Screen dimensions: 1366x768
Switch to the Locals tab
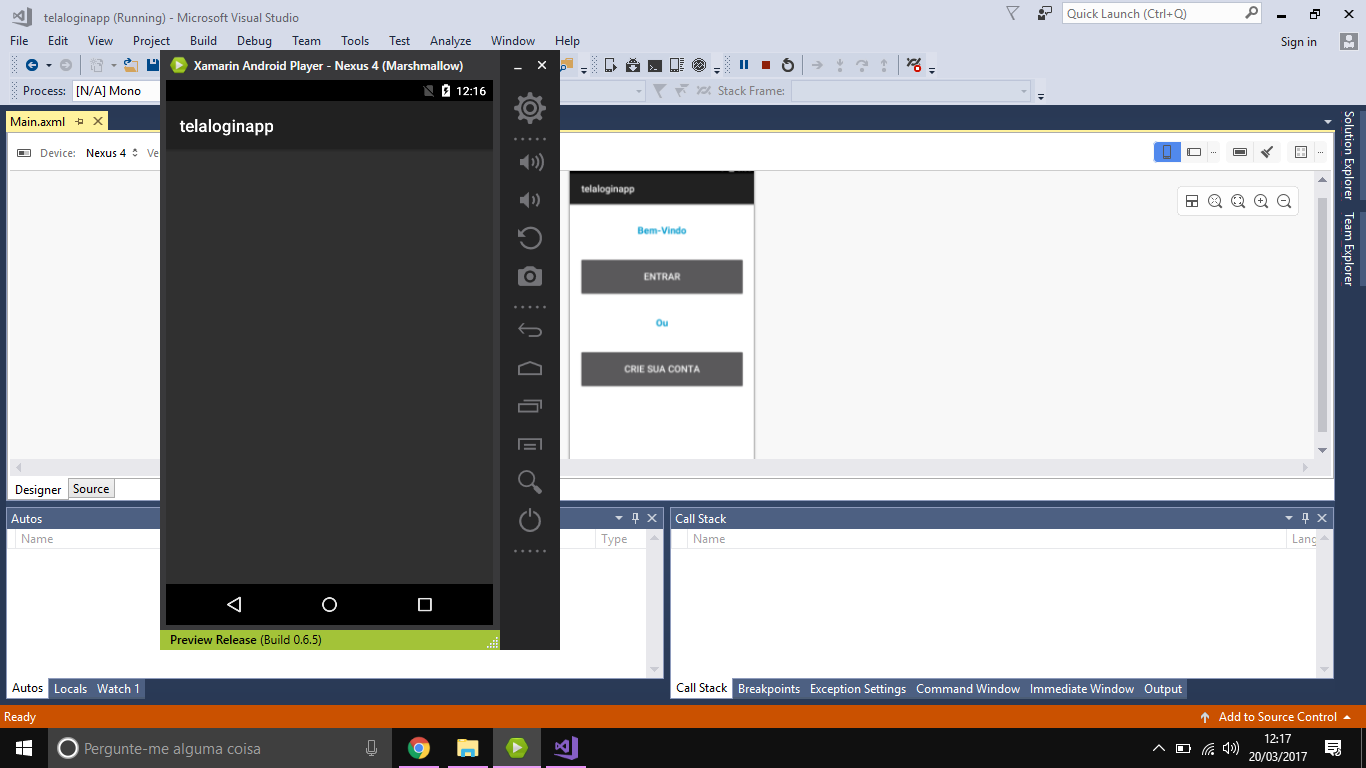(70, 689)
